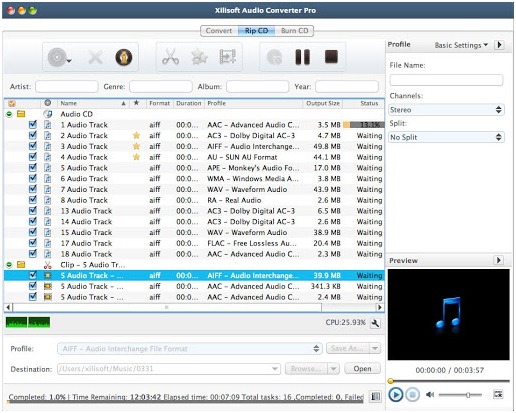Uncheck 1 Audio Track checkbox
This screenshot has width=516, height=413.
click(x=33, y=124)
